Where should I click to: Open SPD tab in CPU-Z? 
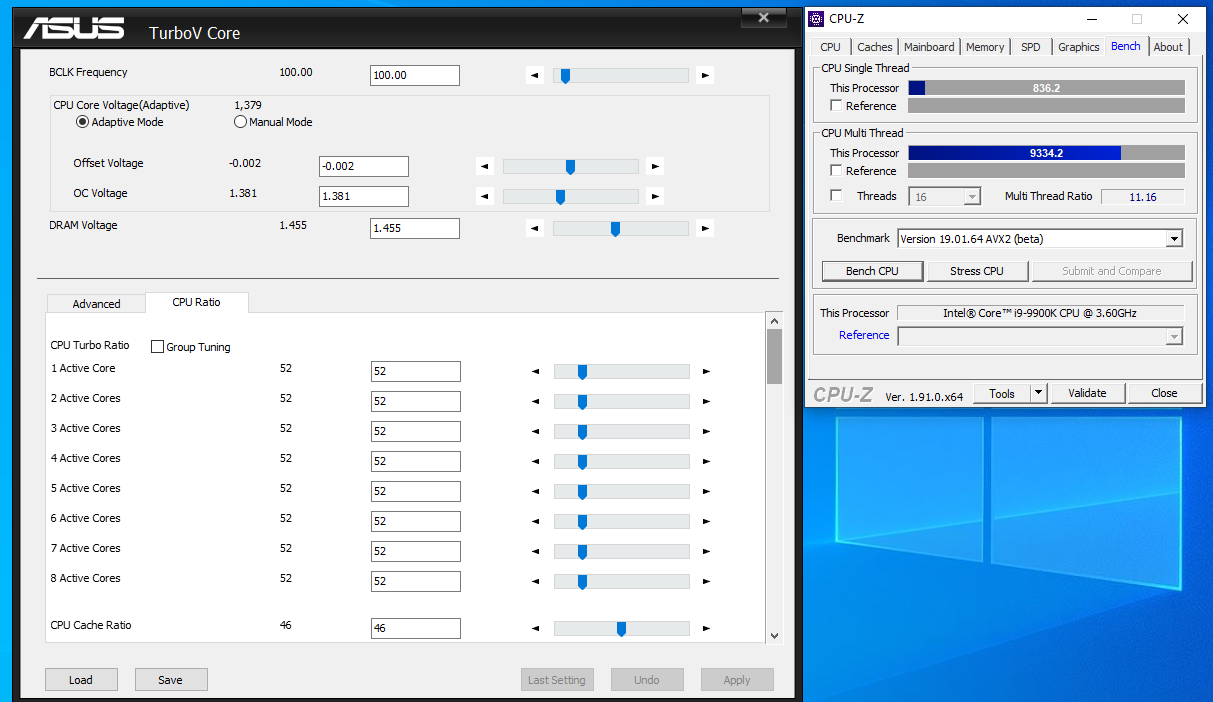click(x=1030, y=47)
